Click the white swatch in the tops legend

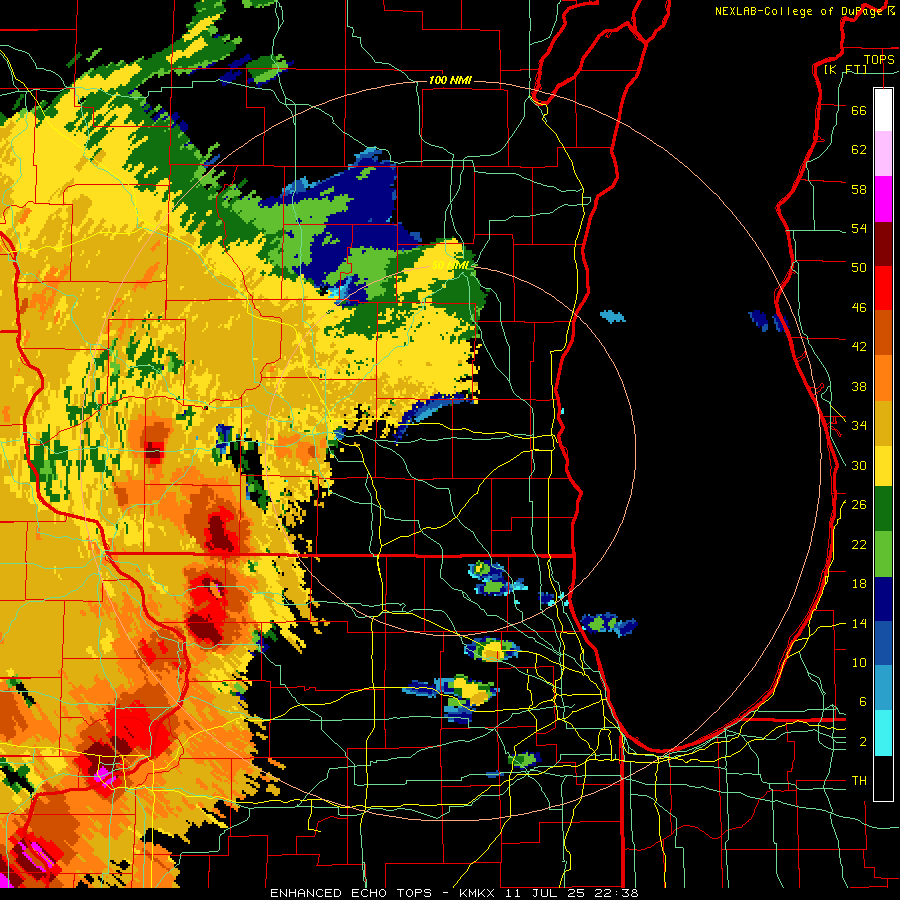coord(883,110)
